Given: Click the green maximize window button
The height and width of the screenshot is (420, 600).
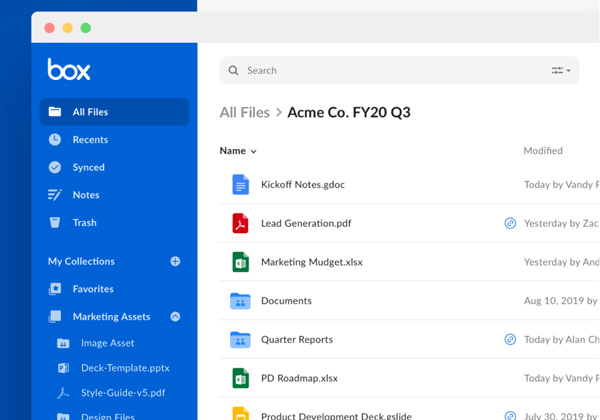Looking at the screenshot, I should coord(86,28).
